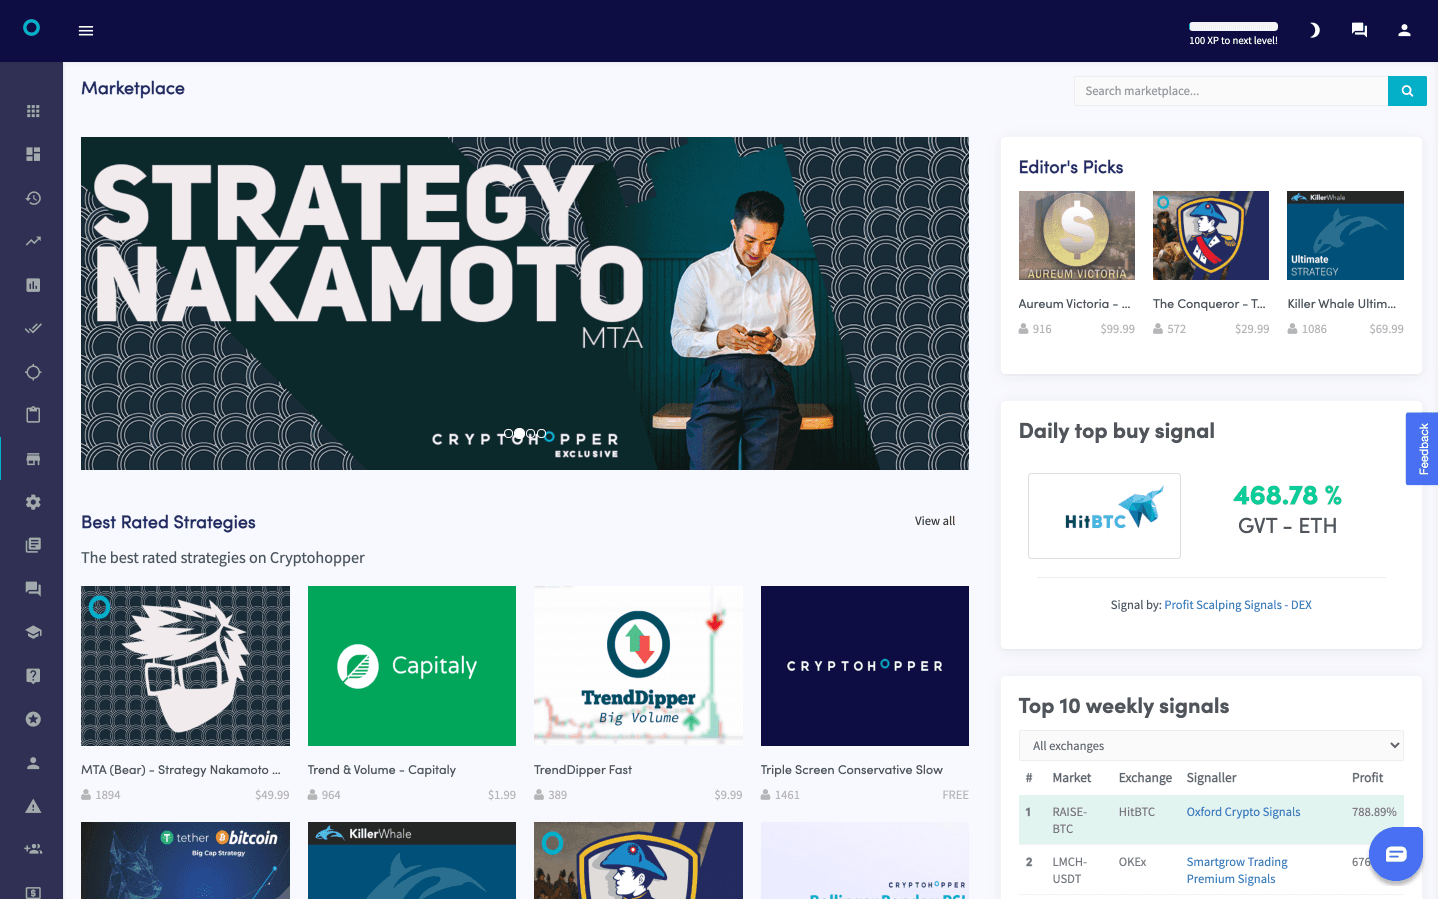Viewport: 1438px width, 904px height.
Task: Click the Profit column header
Action: click(x=1368, y=778)
